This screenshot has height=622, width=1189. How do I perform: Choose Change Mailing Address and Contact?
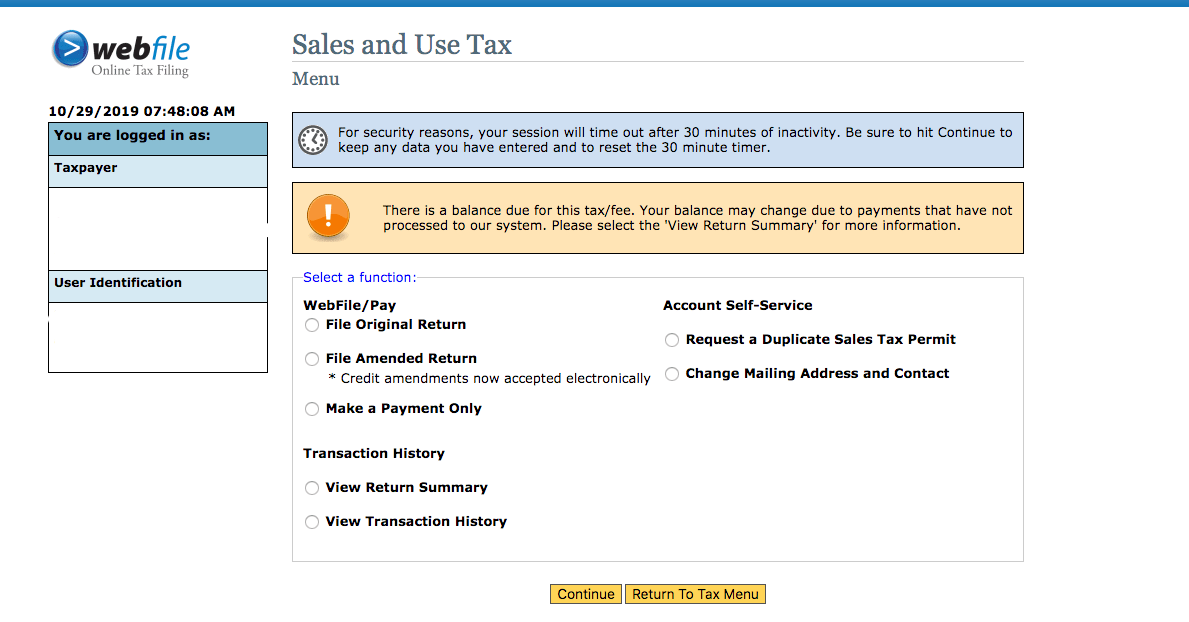[672, 374]
